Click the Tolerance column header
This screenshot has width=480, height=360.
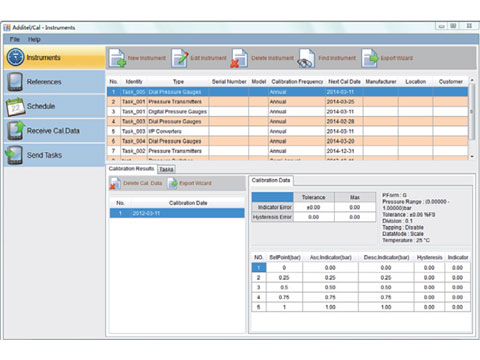tap(313, 197)
